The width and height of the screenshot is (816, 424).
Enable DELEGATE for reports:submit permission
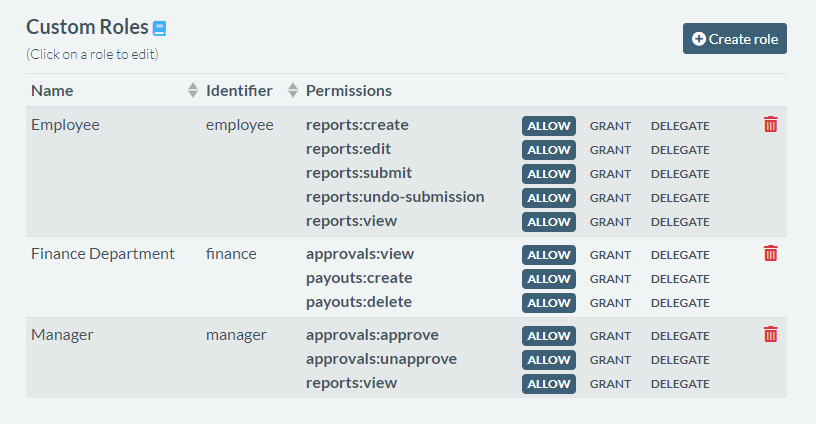680,174
